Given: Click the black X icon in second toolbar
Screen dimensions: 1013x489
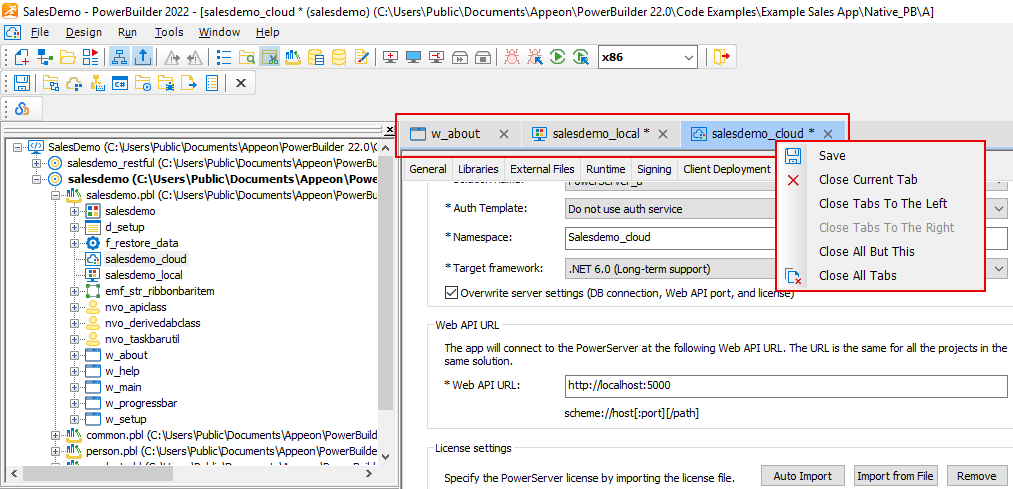Looking at the screenshot, I should [240, 83].
